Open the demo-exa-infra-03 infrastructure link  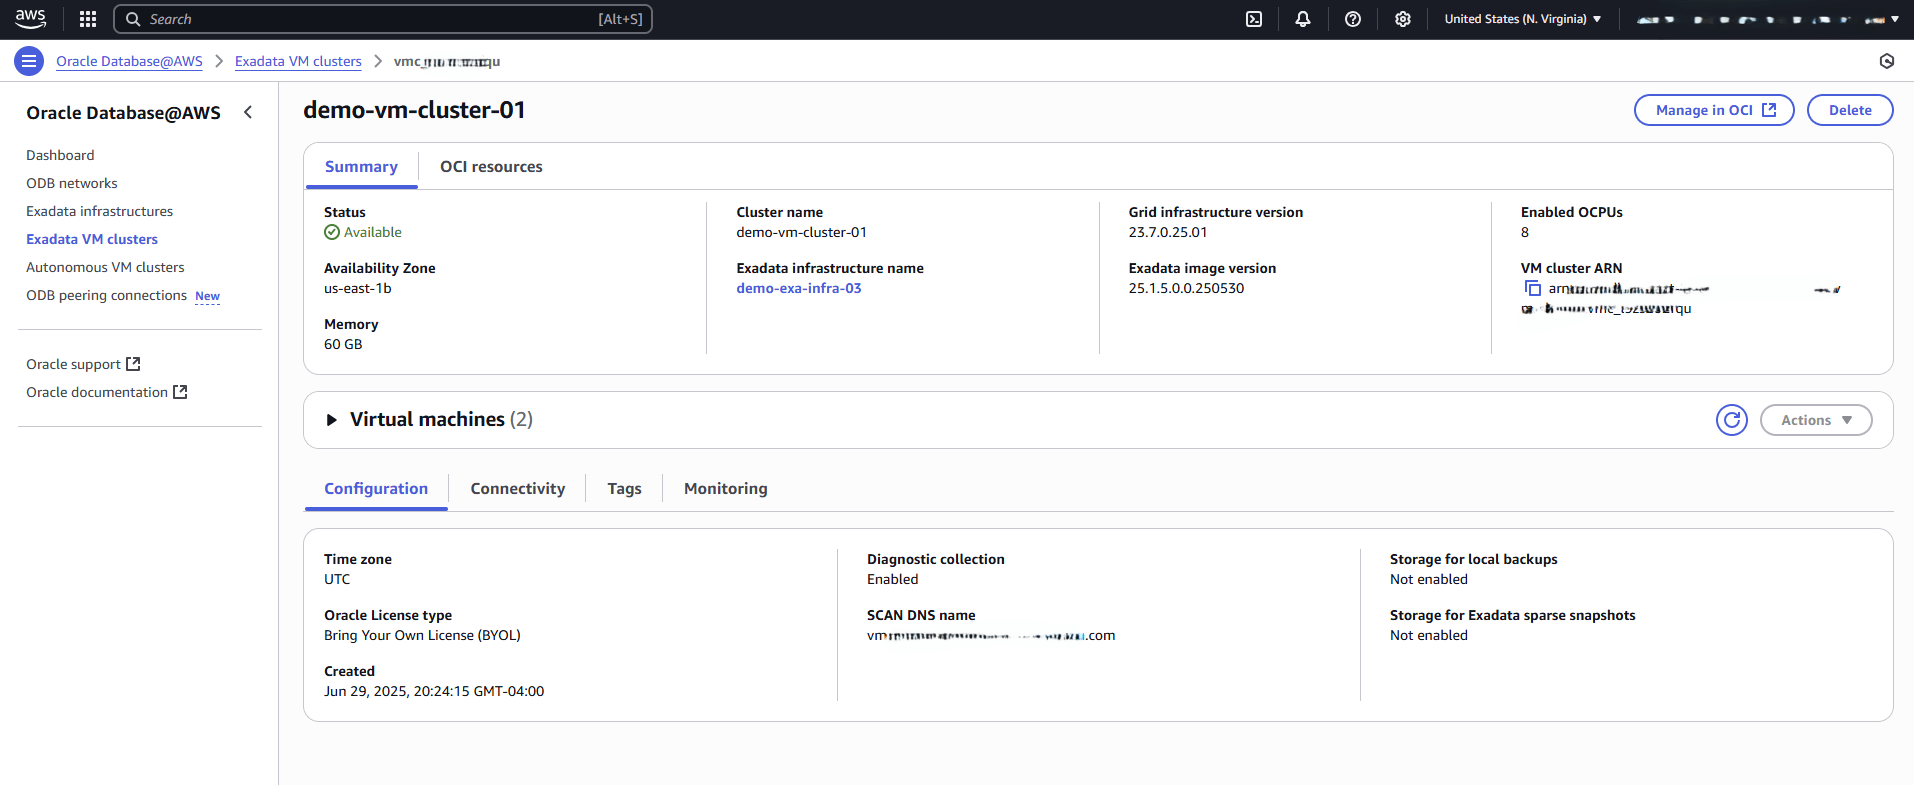799,288
